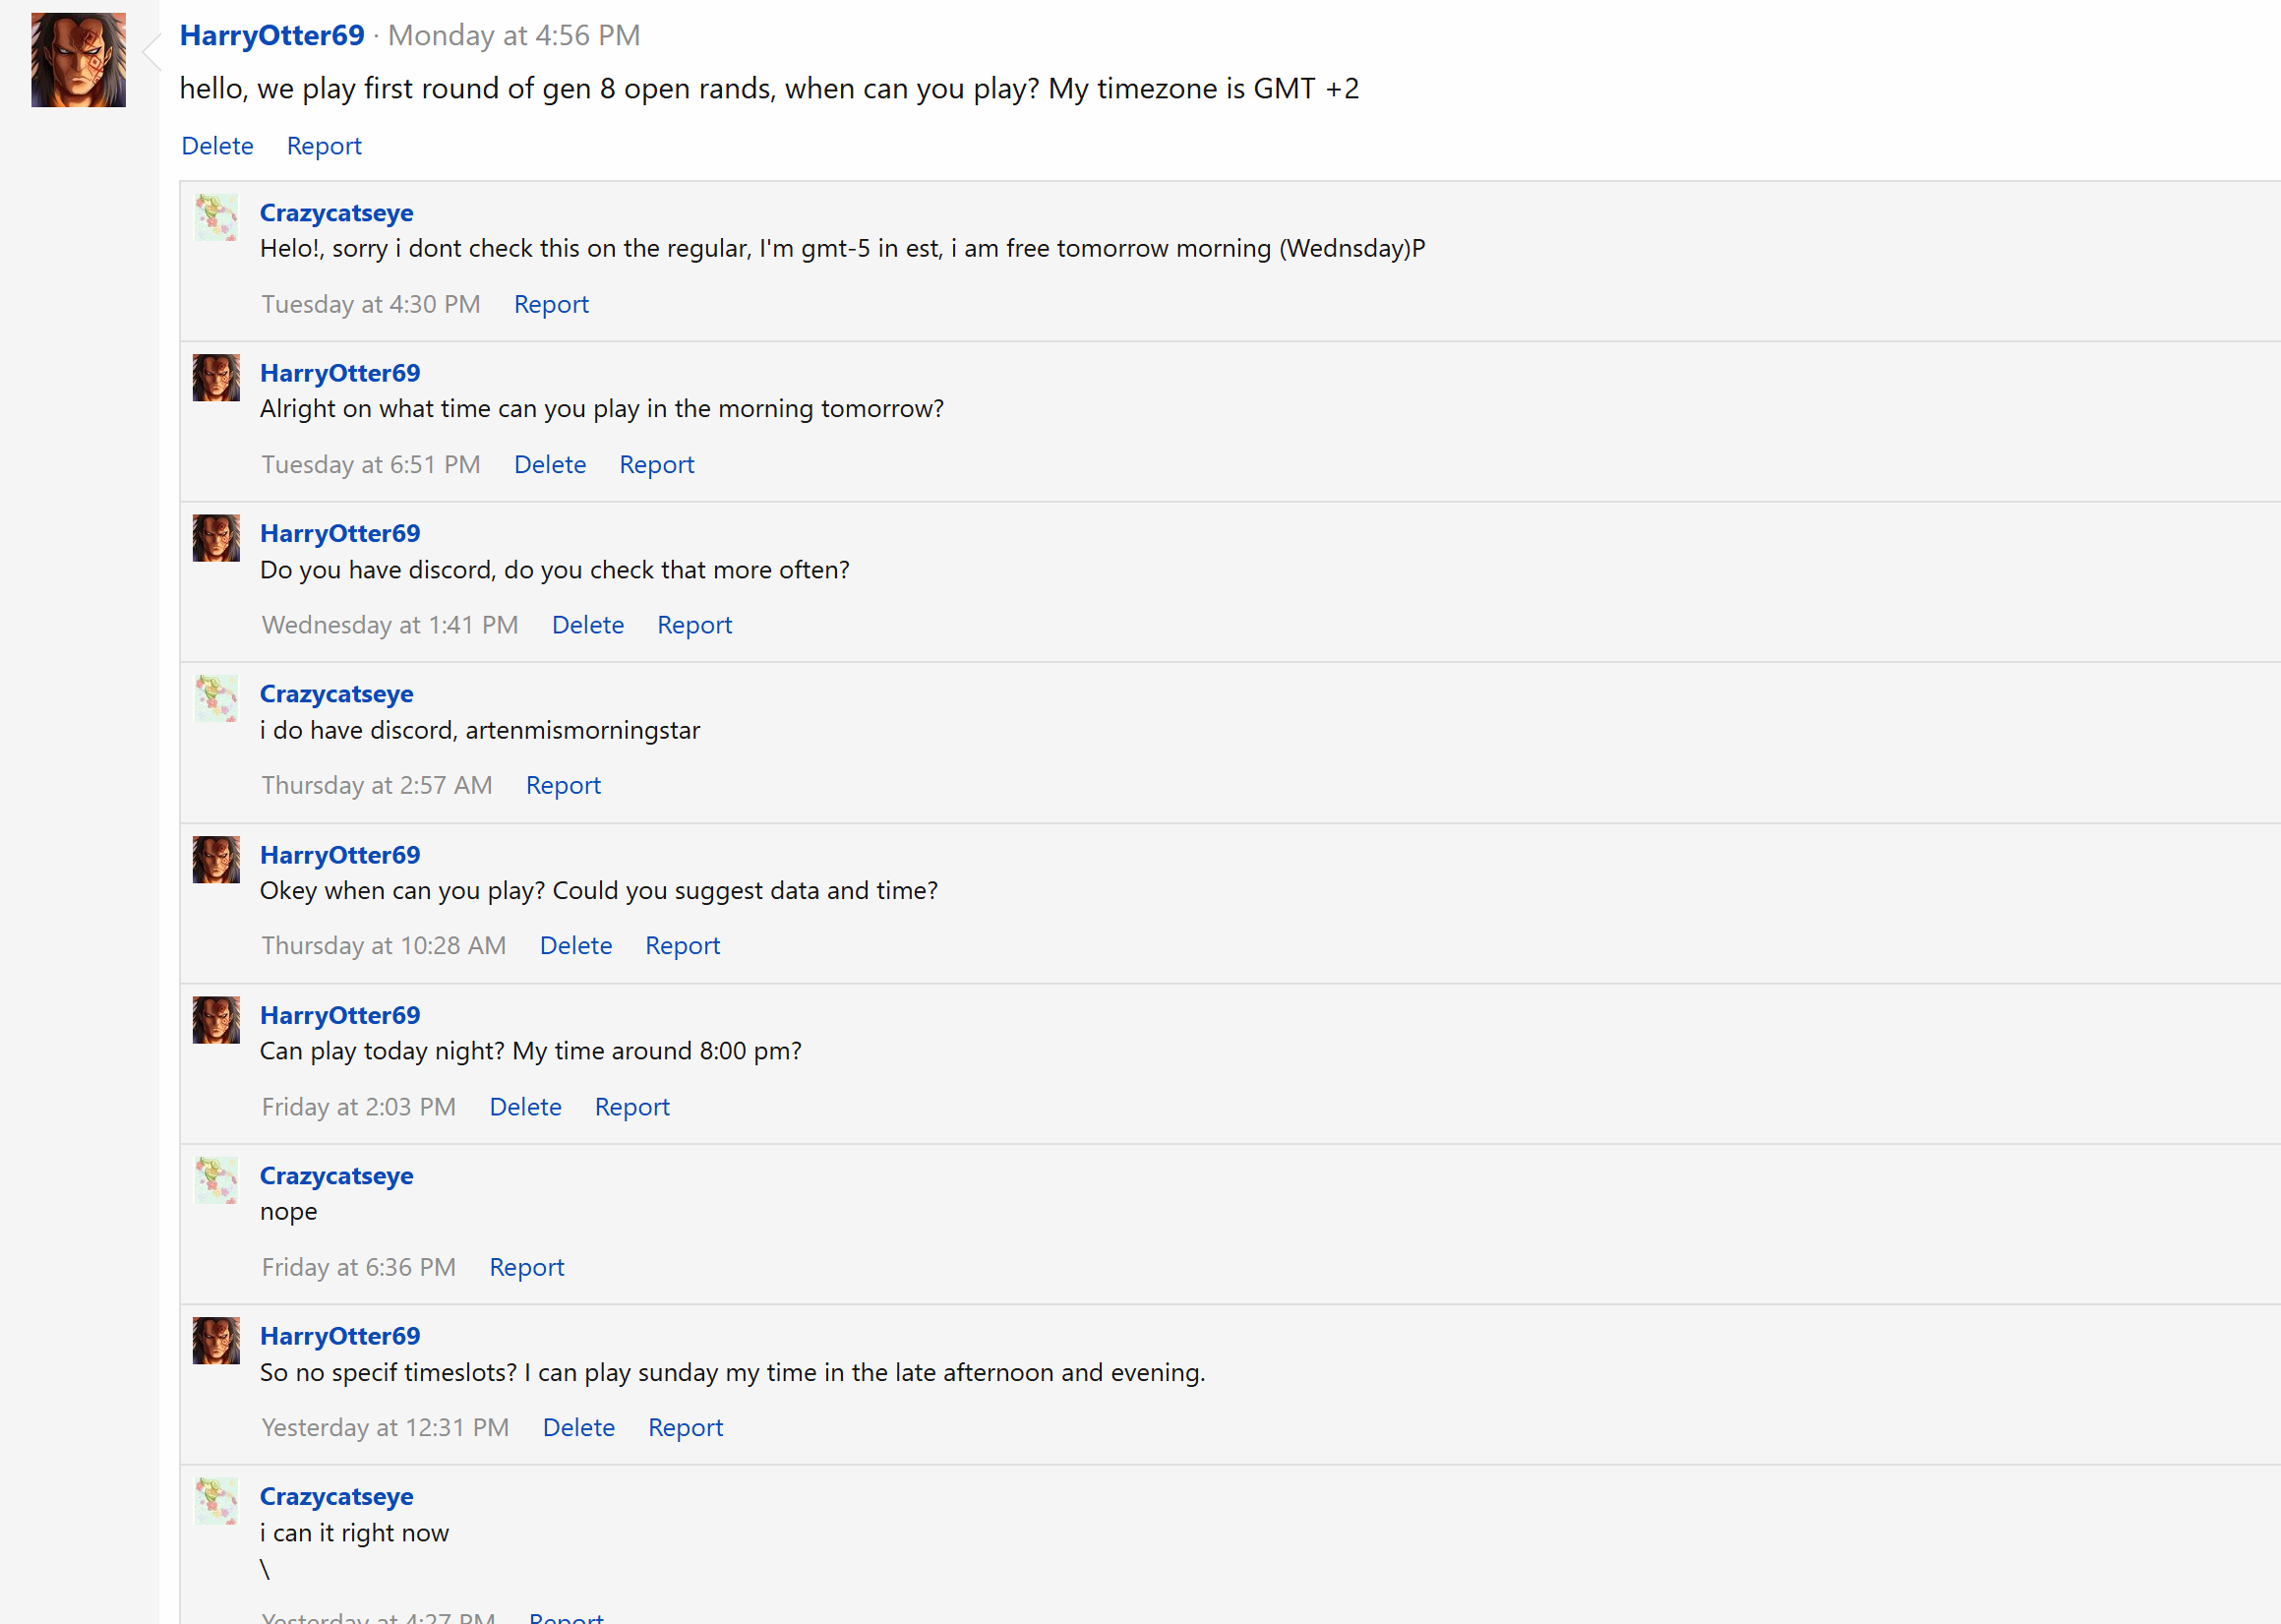The width and height of the screenshot is (2281, 1624).
Task: Click Crazycatseye avatar beside the gmt-5 reply
Action: [x=216, y=217]
